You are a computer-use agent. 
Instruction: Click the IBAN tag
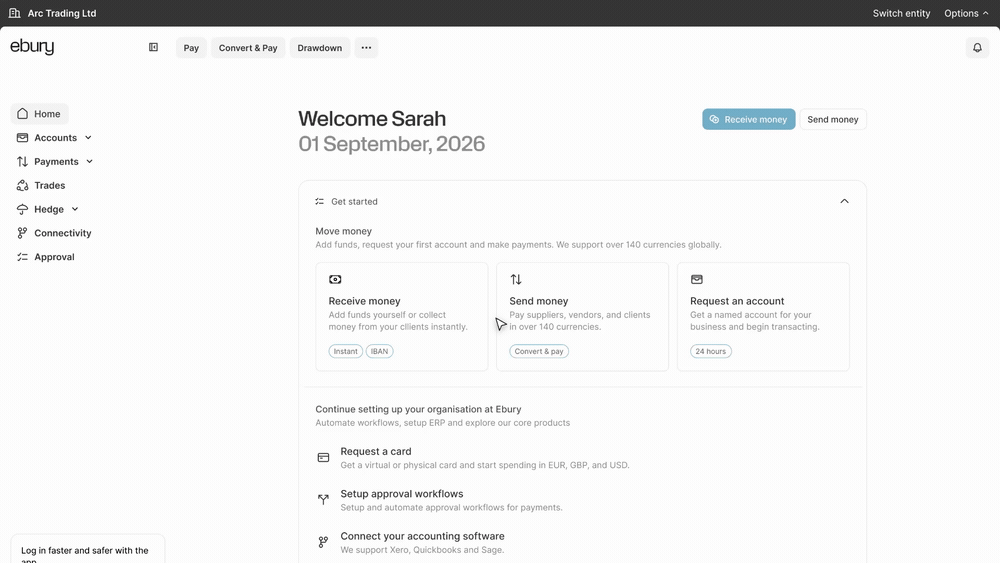click(379, 351)
